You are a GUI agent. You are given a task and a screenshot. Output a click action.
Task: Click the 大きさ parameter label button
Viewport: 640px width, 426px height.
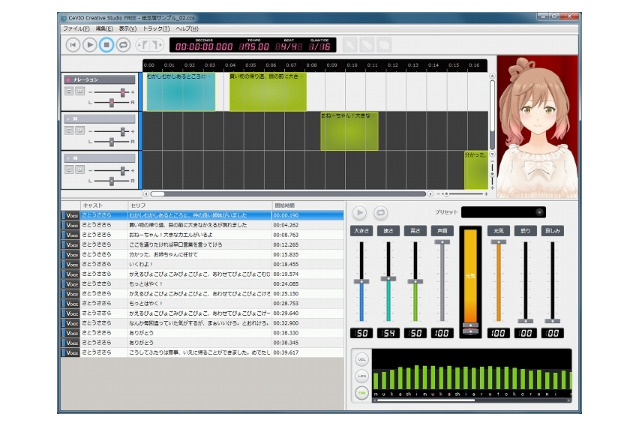[361, 231]
